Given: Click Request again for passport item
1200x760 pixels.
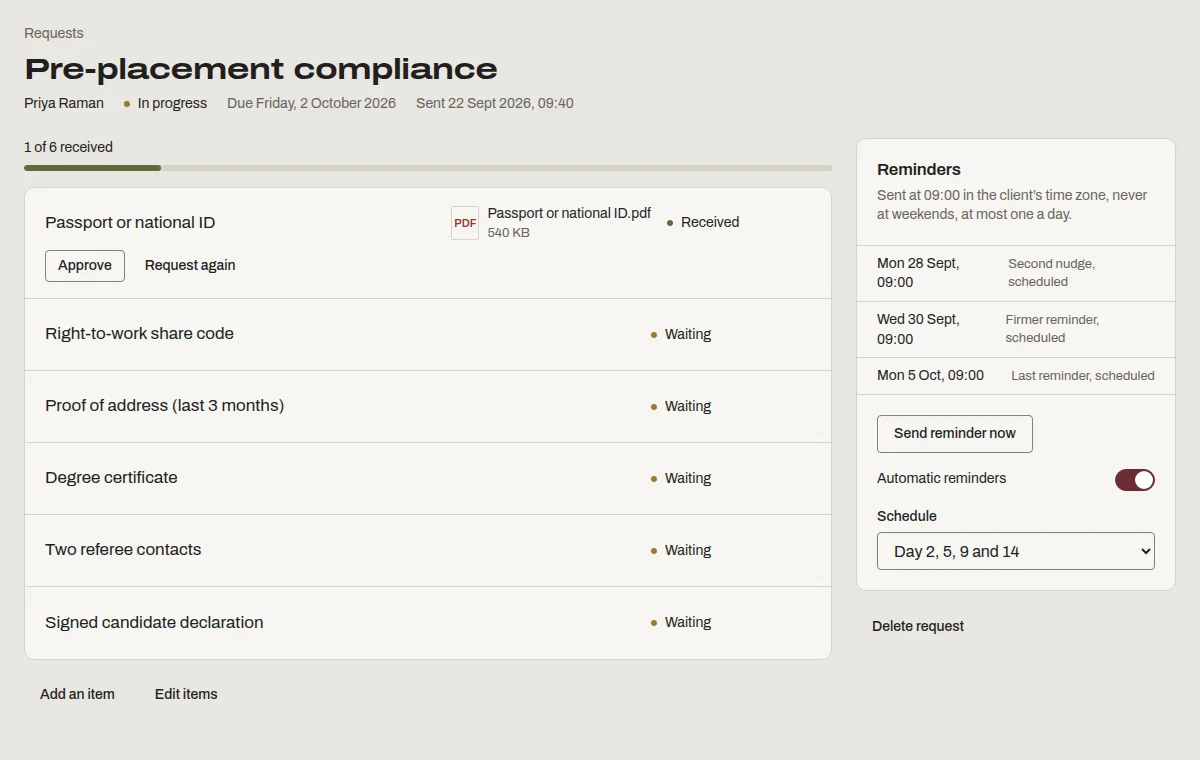Looking at the screenshot, I should [x=190, y=266].
